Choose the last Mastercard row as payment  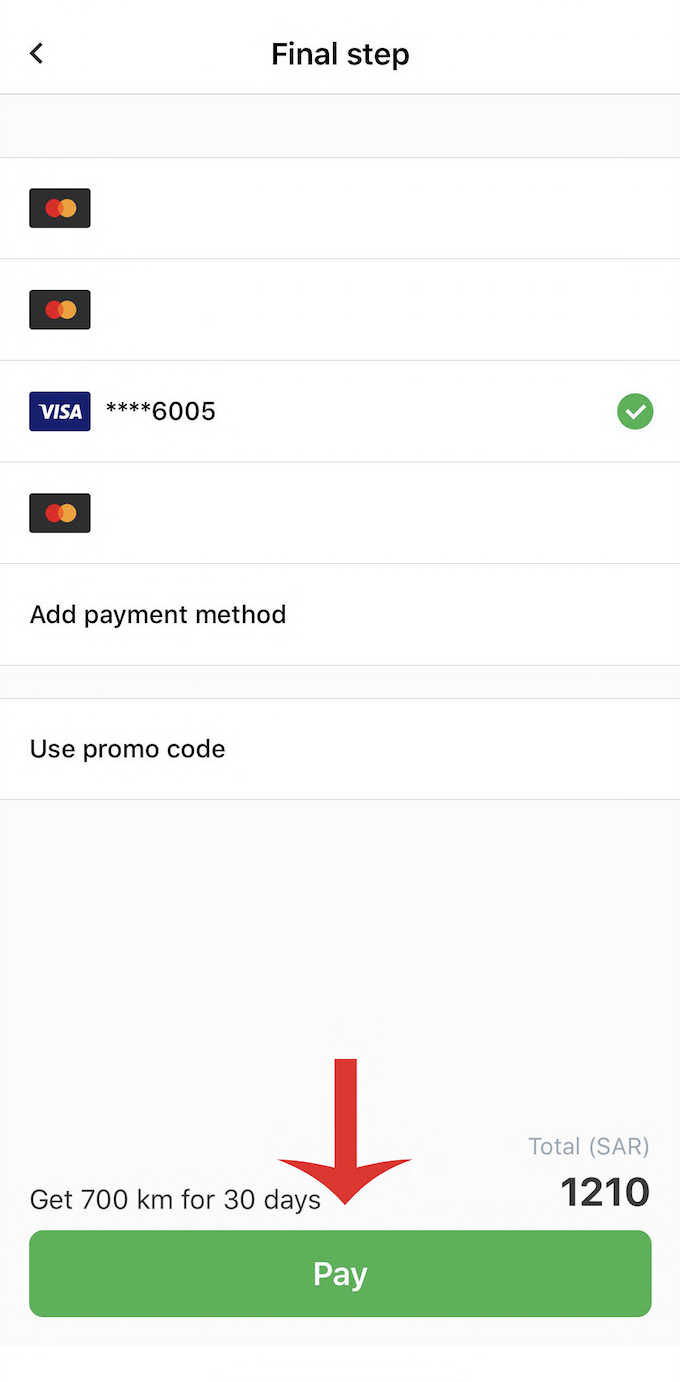[x=340, y=513]
